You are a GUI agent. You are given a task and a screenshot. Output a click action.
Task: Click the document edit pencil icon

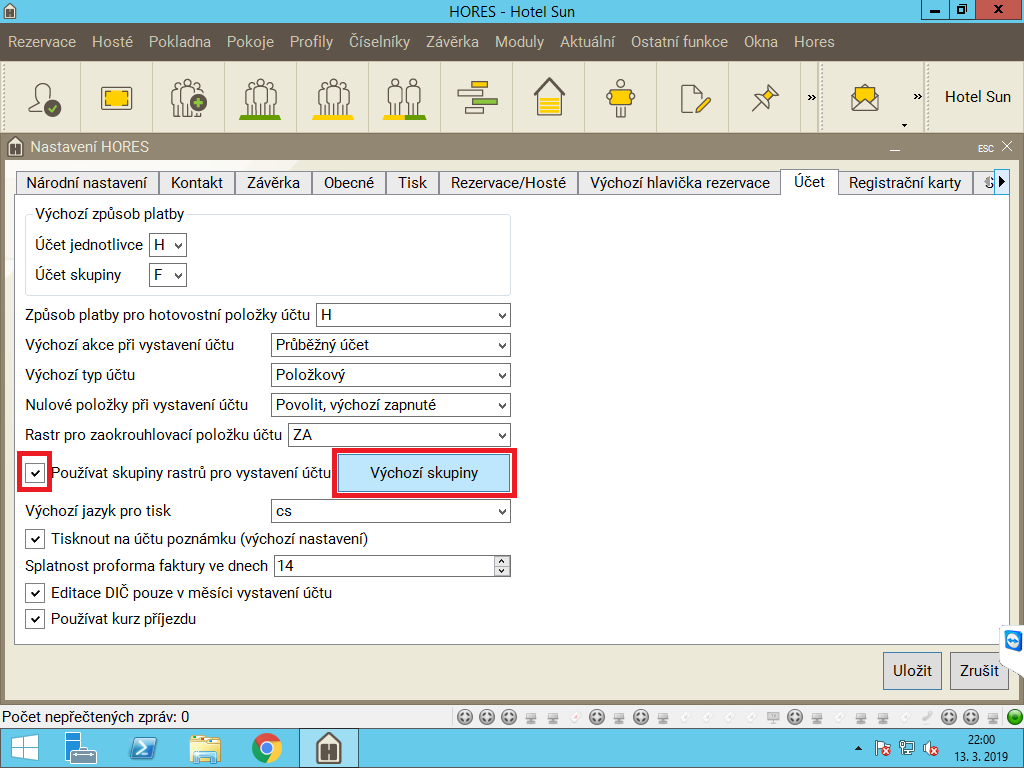tap(693, 97)
